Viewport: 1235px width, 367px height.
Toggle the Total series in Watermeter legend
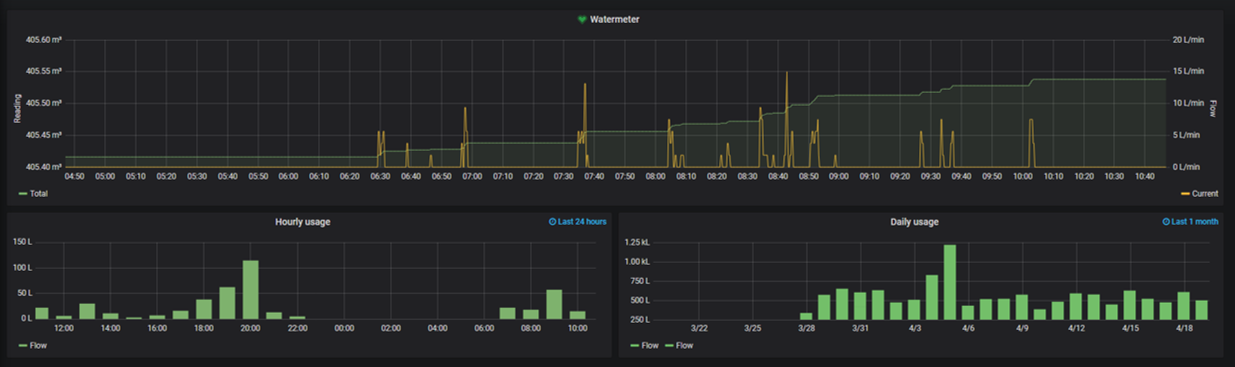[x=38, y=193]
